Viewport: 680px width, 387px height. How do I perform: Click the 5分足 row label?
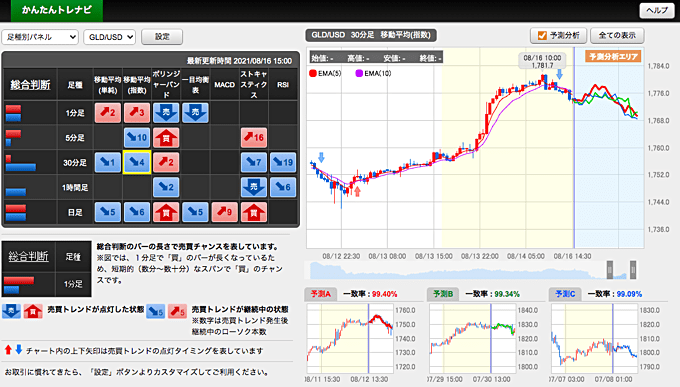click(75, 138)
